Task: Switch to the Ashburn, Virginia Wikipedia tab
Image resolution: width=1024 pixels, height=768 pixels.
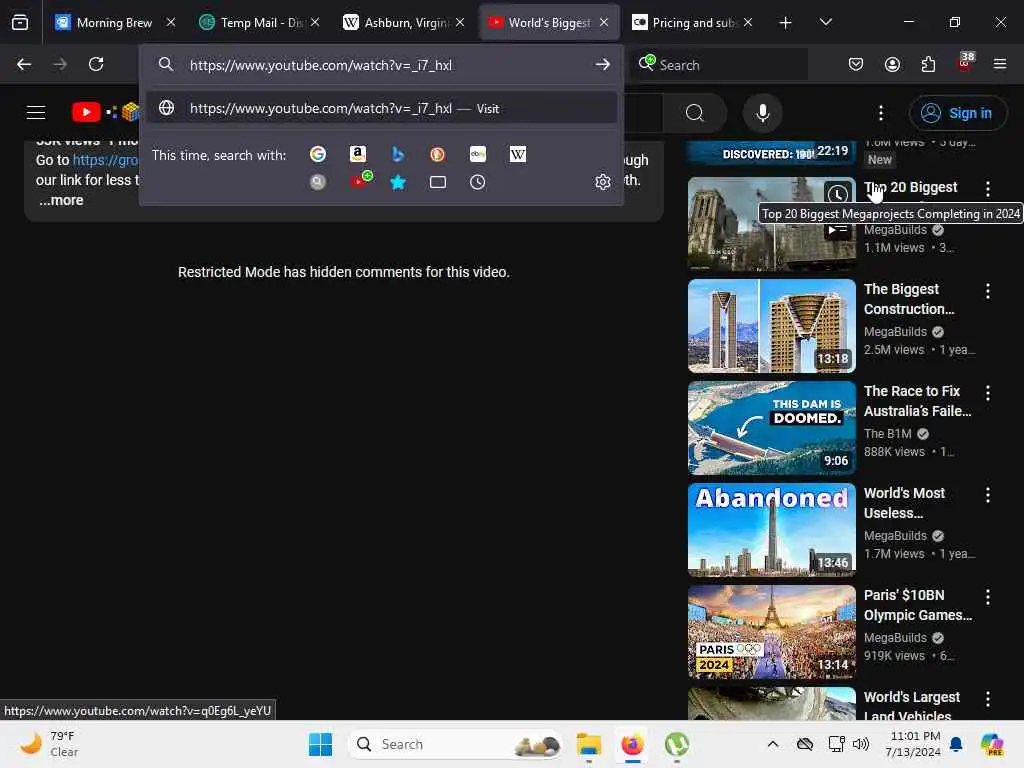Action: point(405,23)
